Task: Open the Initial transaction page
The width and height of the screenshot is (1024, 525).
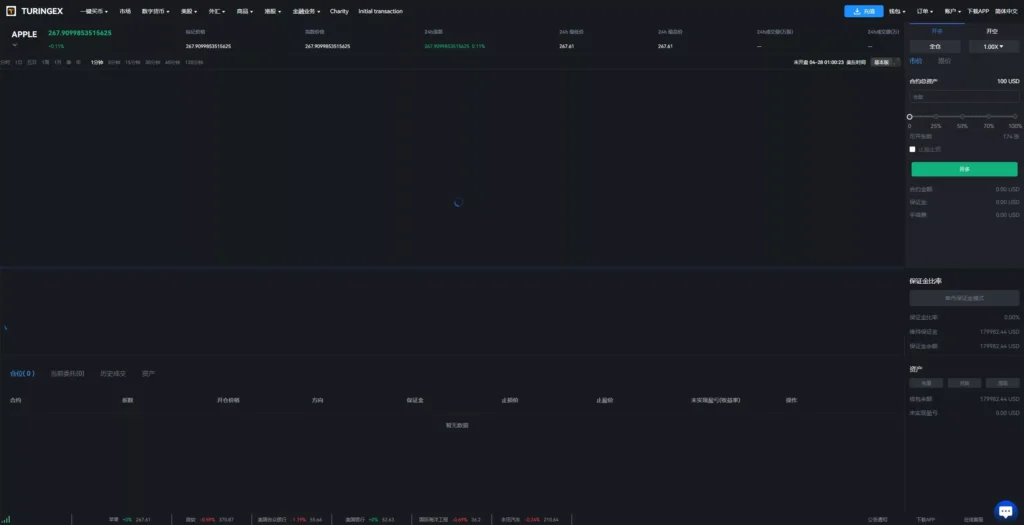Action: pos(380,12)
